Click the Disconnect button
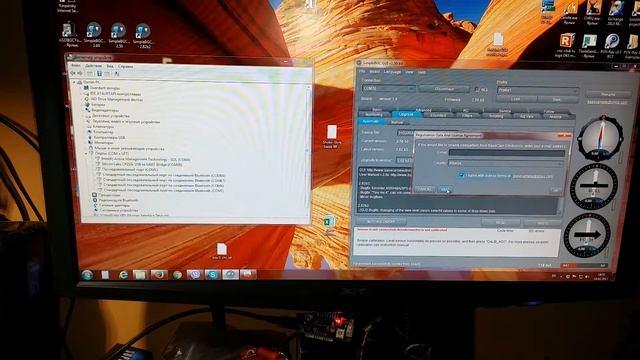 444,89
